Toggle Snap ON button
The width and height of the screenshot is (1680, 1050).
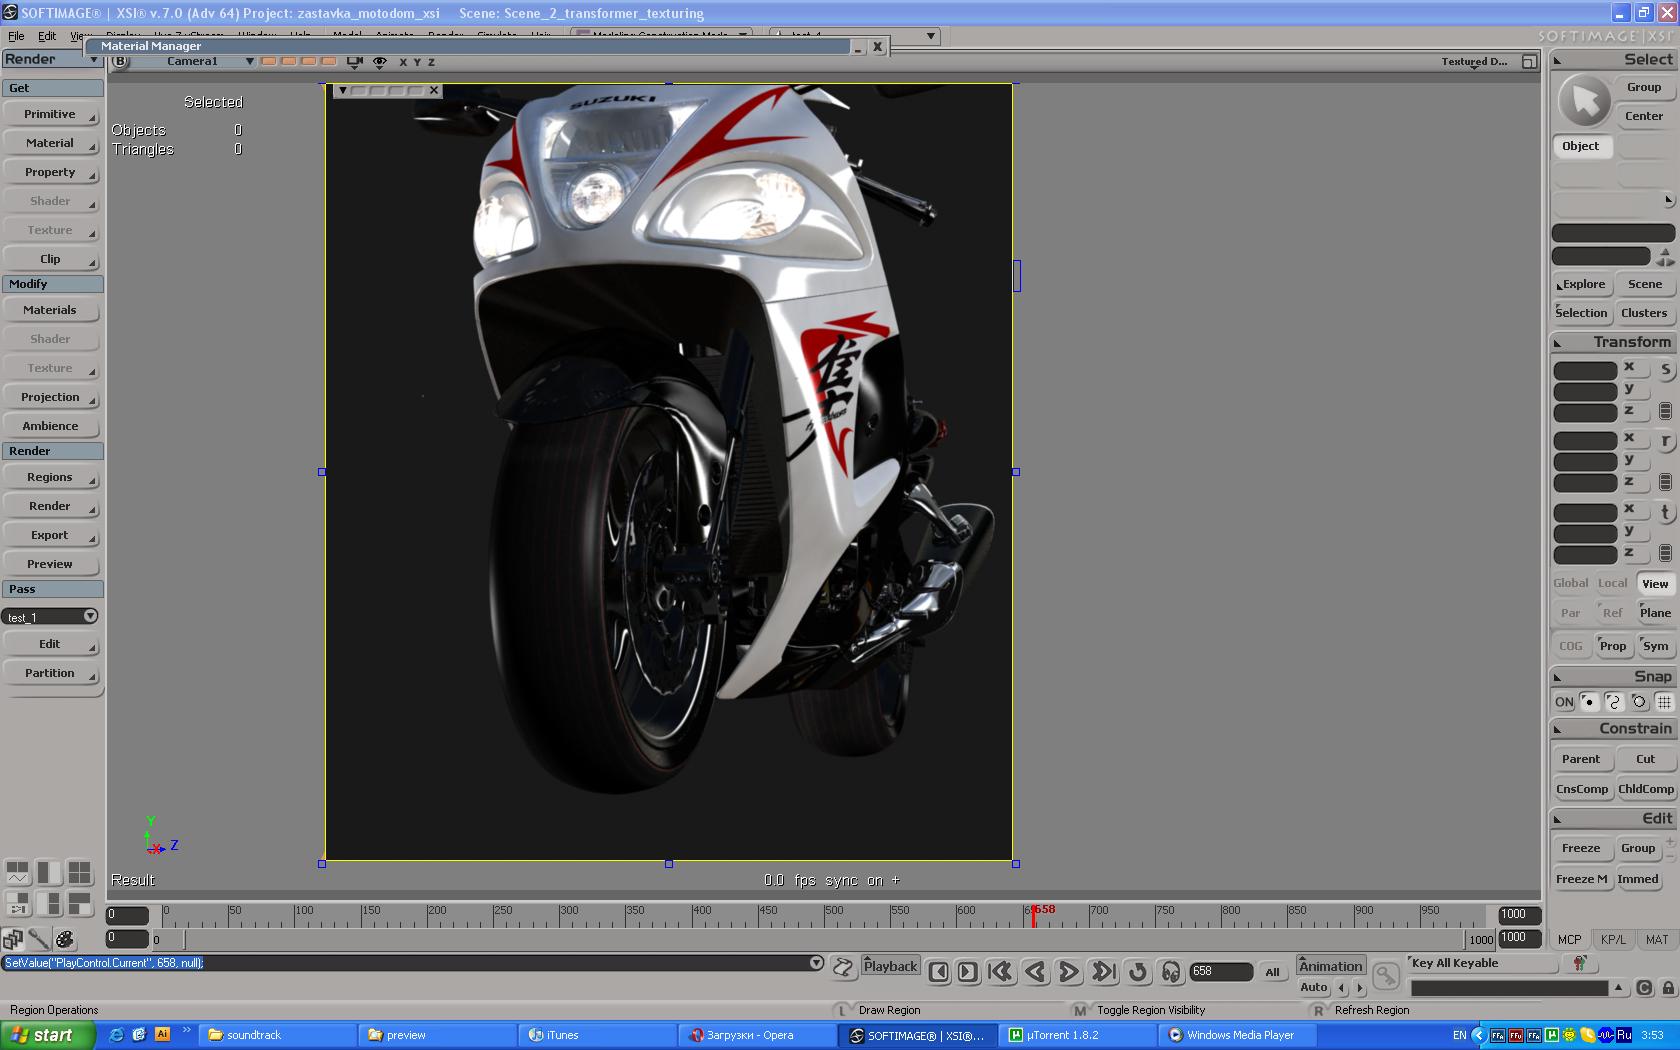tap(1564, 702)
